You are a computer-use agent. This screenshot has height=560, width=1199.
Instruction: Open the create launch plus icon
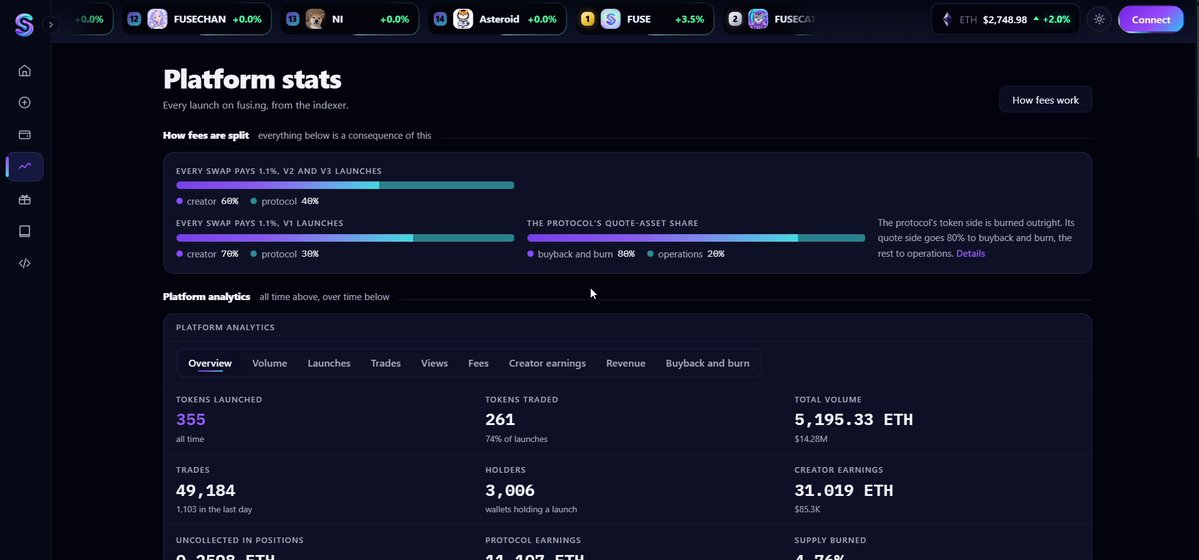coord(24,103)
